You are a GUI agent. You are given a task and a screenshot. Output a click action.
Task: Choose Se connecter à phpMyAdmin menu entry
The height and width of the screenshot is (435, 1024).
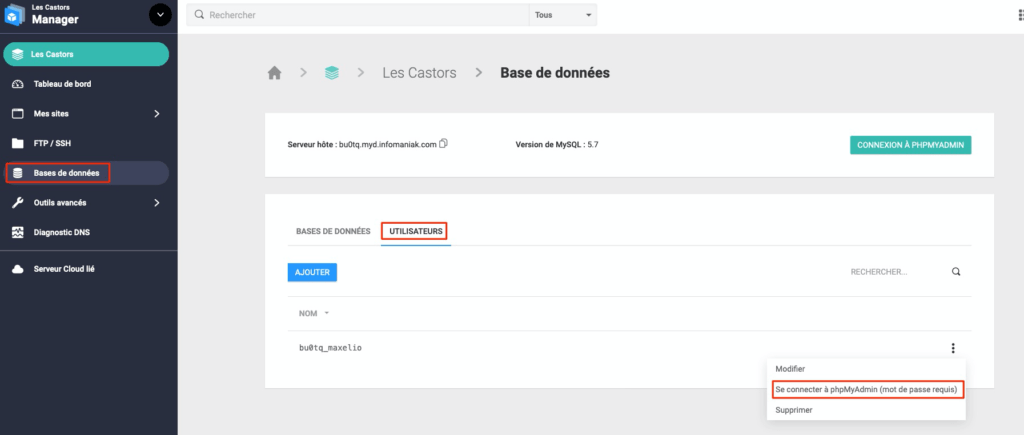[x=866, y=390]
